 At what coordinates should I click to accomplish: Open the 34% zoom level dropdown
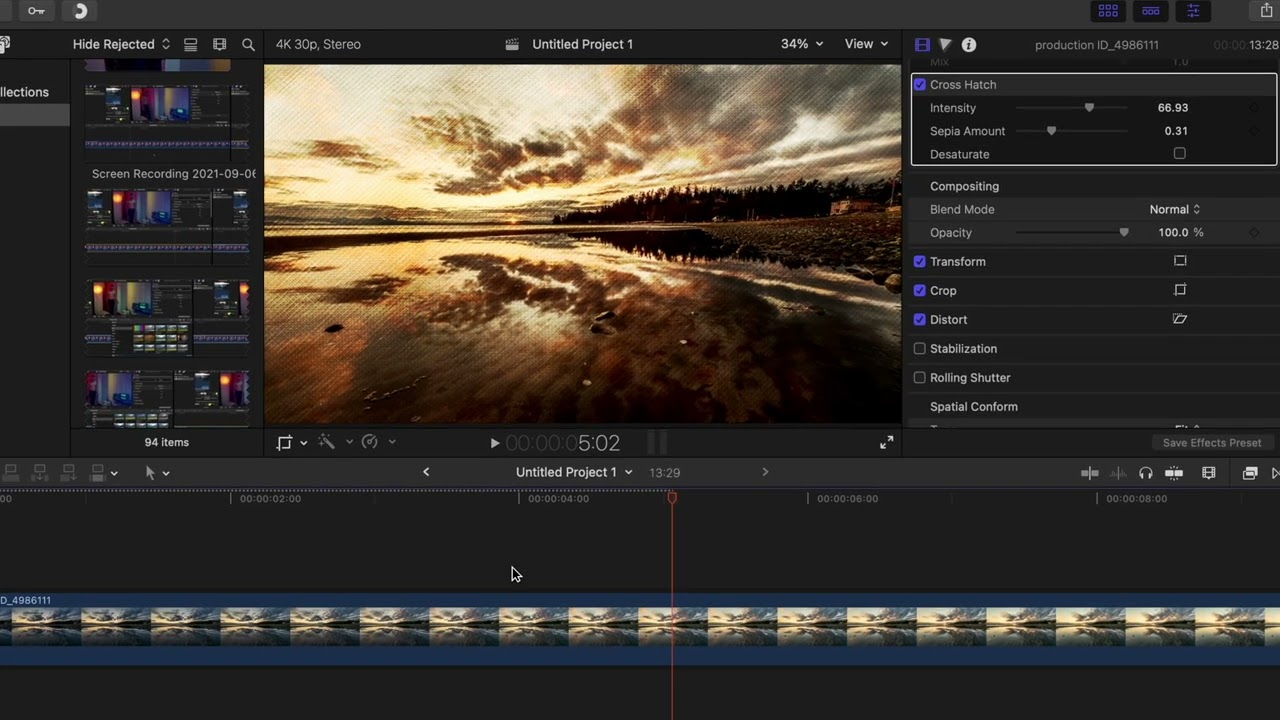tap(802, 44)
